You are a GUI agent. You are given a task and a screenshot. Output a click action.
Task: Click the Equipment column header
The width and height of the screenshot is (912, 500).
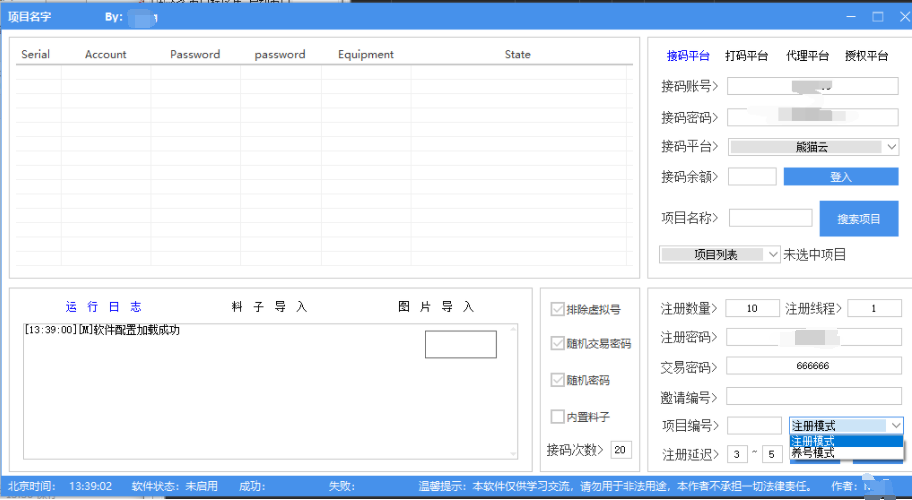click(x=366, y=55)
